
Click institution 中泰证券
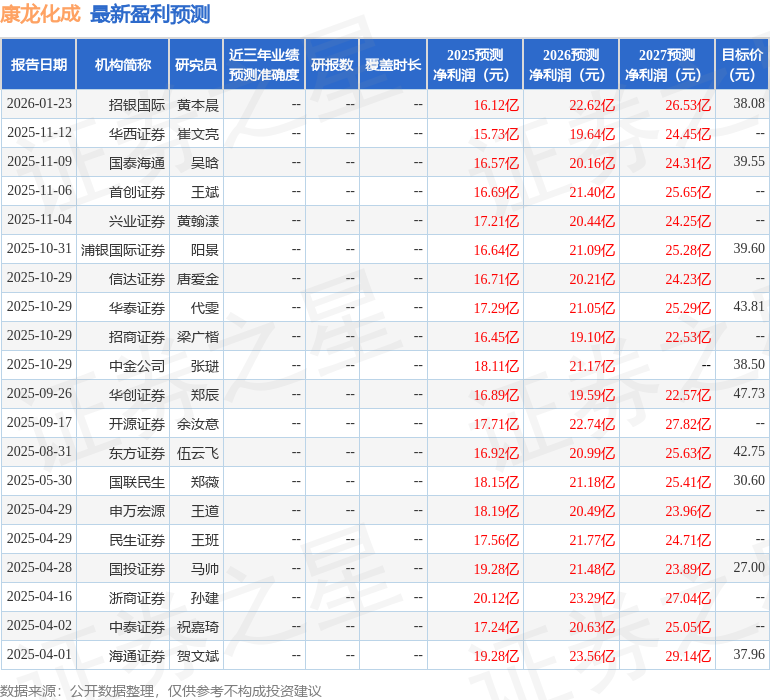click(x=137, y=627)
